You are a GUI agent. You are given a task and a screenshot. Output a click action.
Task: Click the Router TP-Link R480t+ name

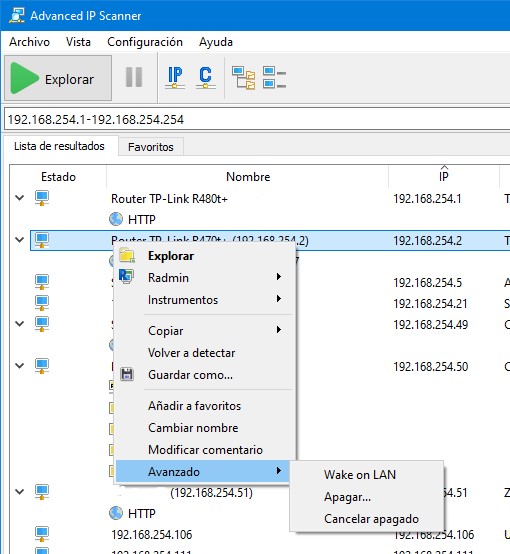click(169, 199)
